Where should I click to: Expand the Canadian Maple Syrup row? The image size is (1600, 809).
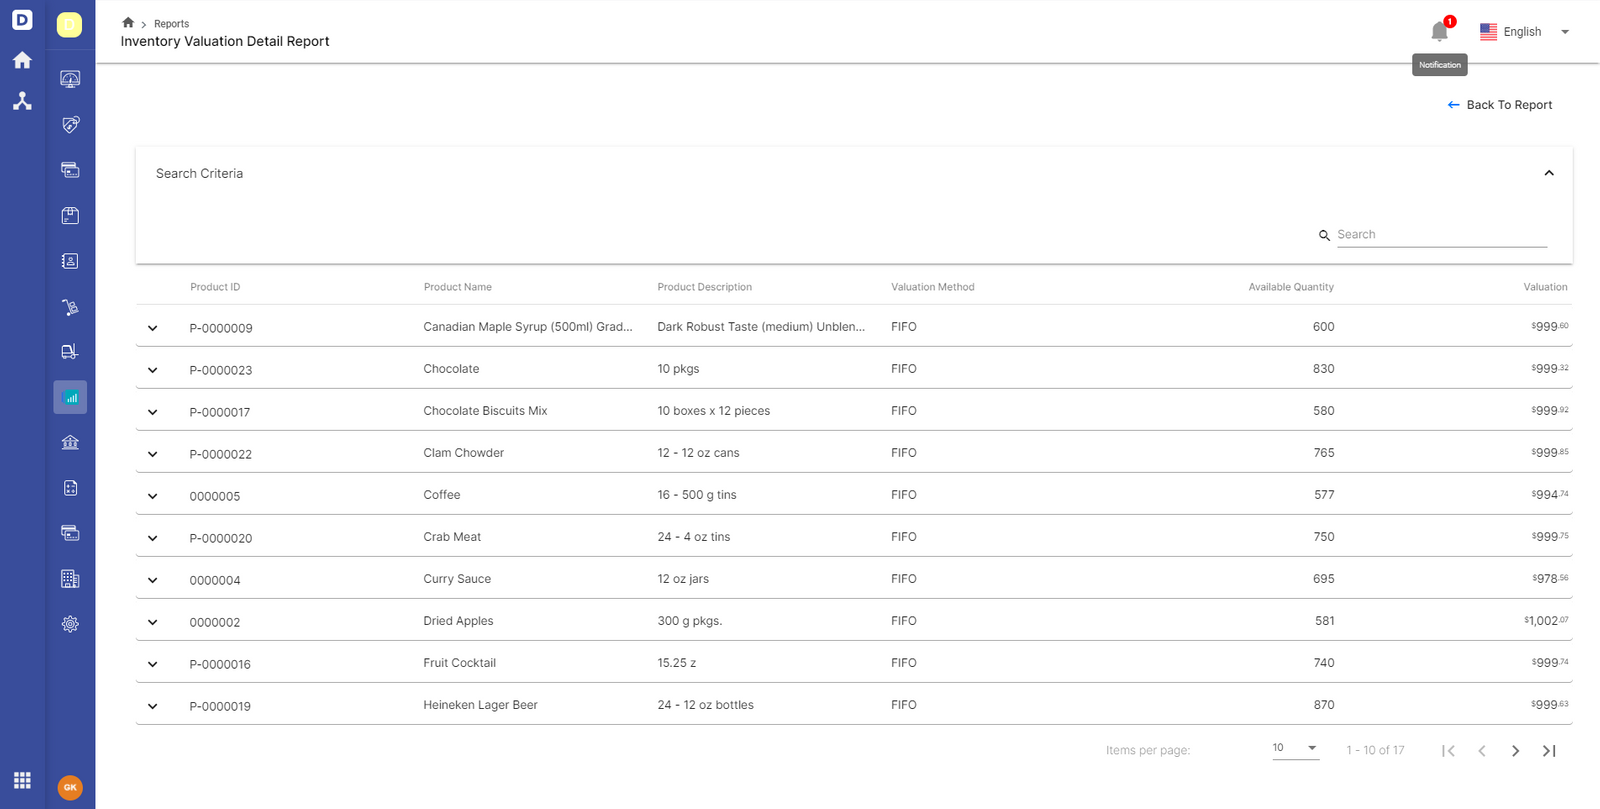click(x=153, y=328)
